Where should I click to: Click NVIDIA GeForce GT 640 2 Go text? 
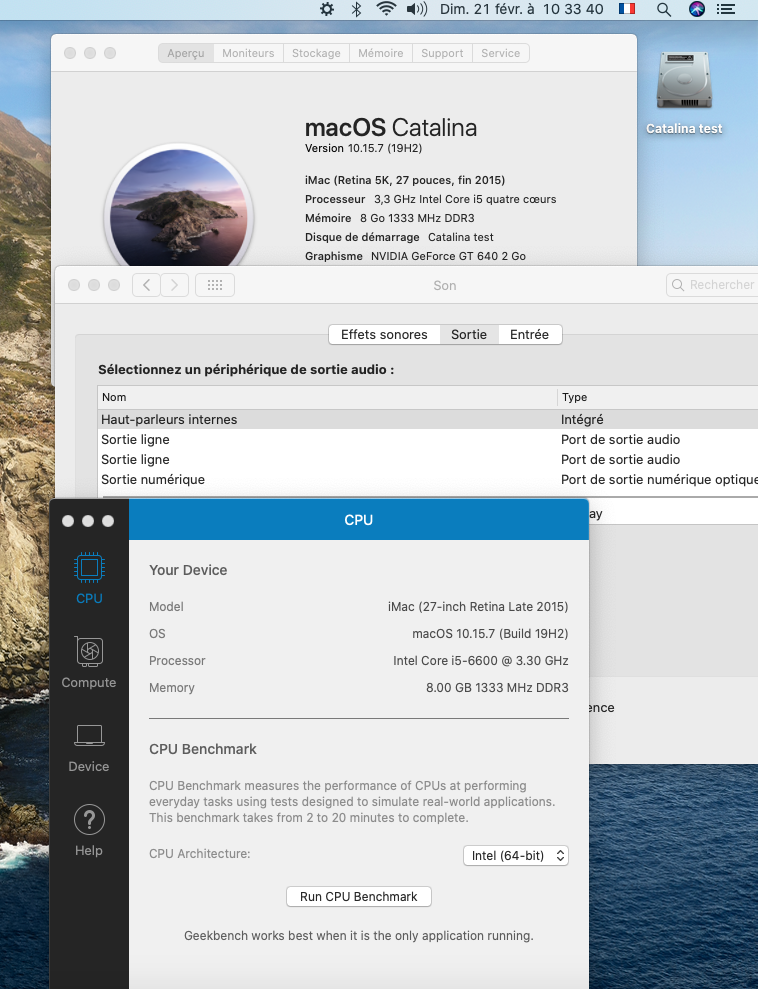448,256
